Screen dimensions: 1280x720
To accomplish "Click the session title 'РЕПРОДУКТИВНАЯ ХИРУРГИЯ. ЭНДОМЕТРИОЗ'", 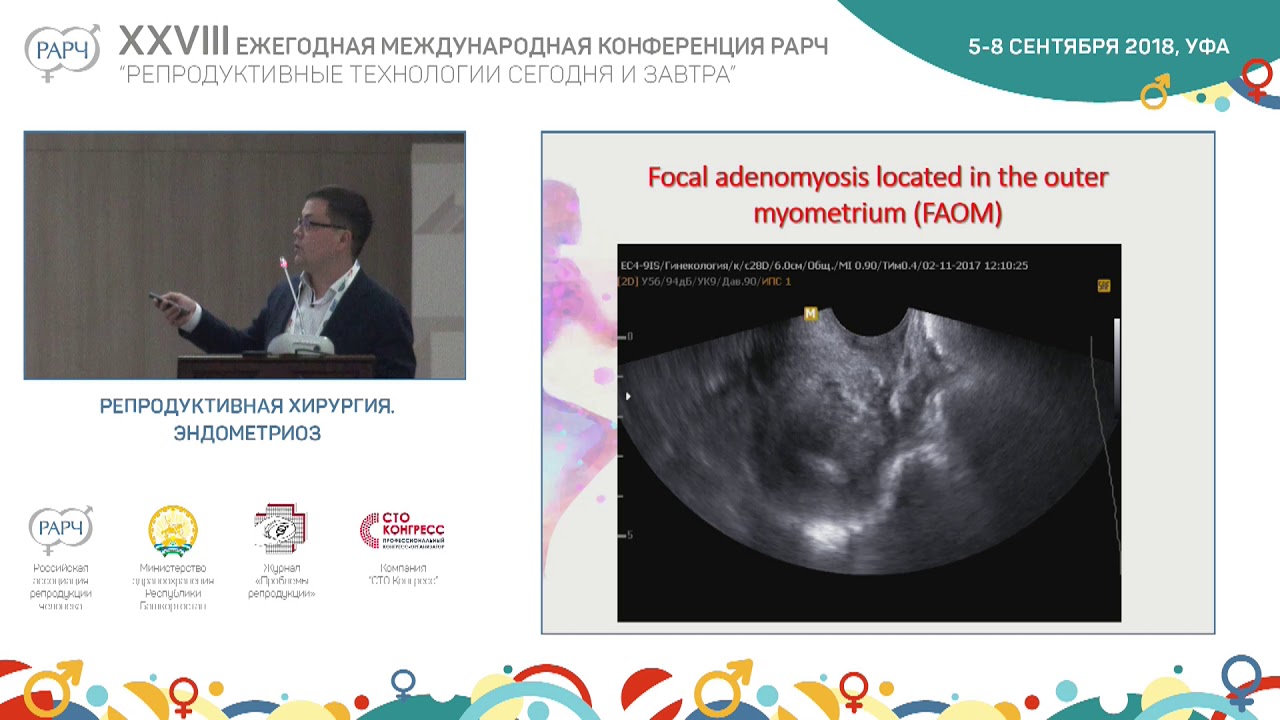I will pyautogui.click(x=247, y=420).
